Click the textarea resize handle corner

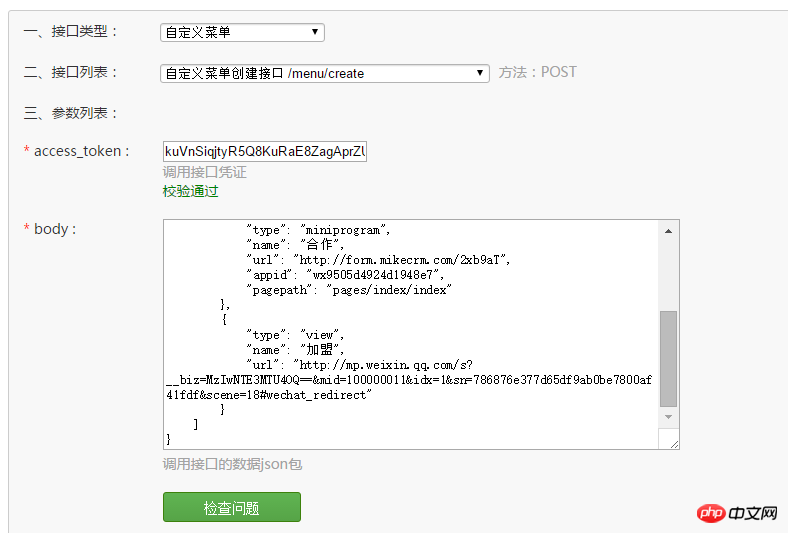pos(673,443)
